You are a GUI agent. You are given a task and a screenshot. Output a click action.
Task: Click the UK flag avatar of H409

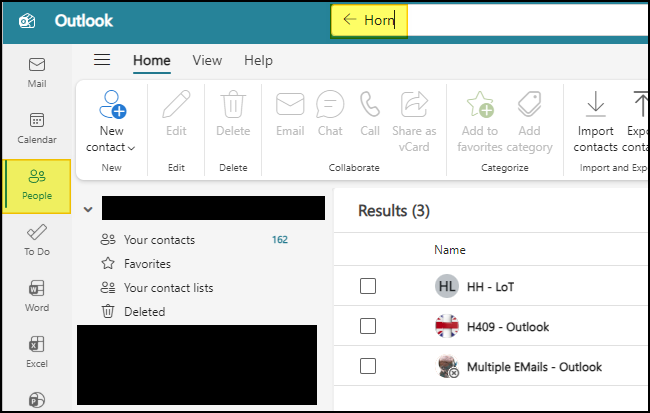pos(447,326)
